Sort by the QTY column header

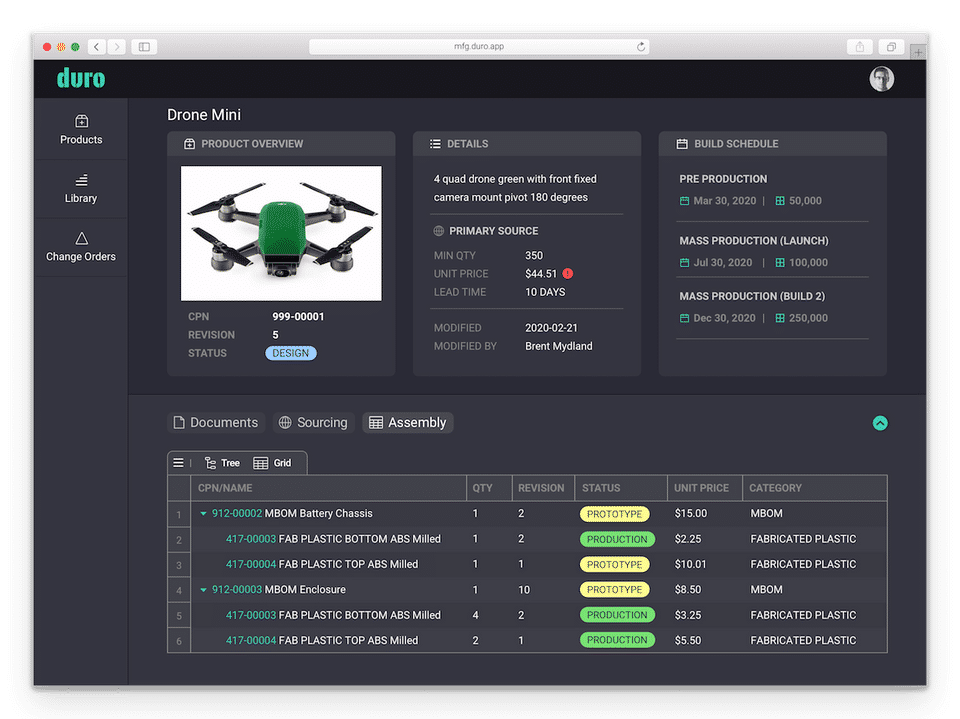(x=489, y=488)
